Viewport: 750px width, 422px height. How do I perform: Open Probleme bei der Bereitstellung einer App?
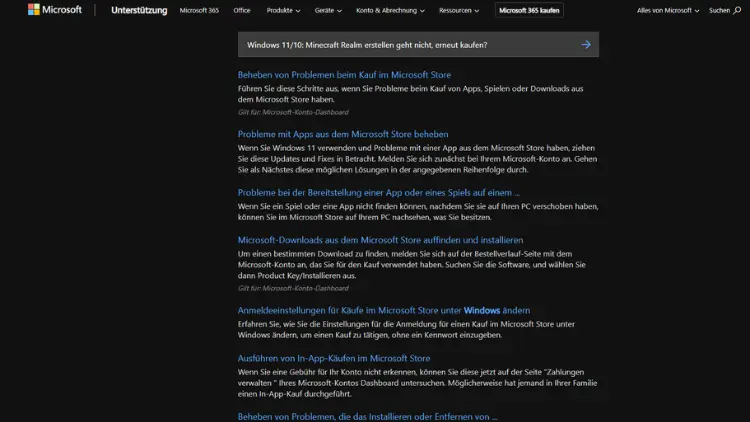[378, 192]
